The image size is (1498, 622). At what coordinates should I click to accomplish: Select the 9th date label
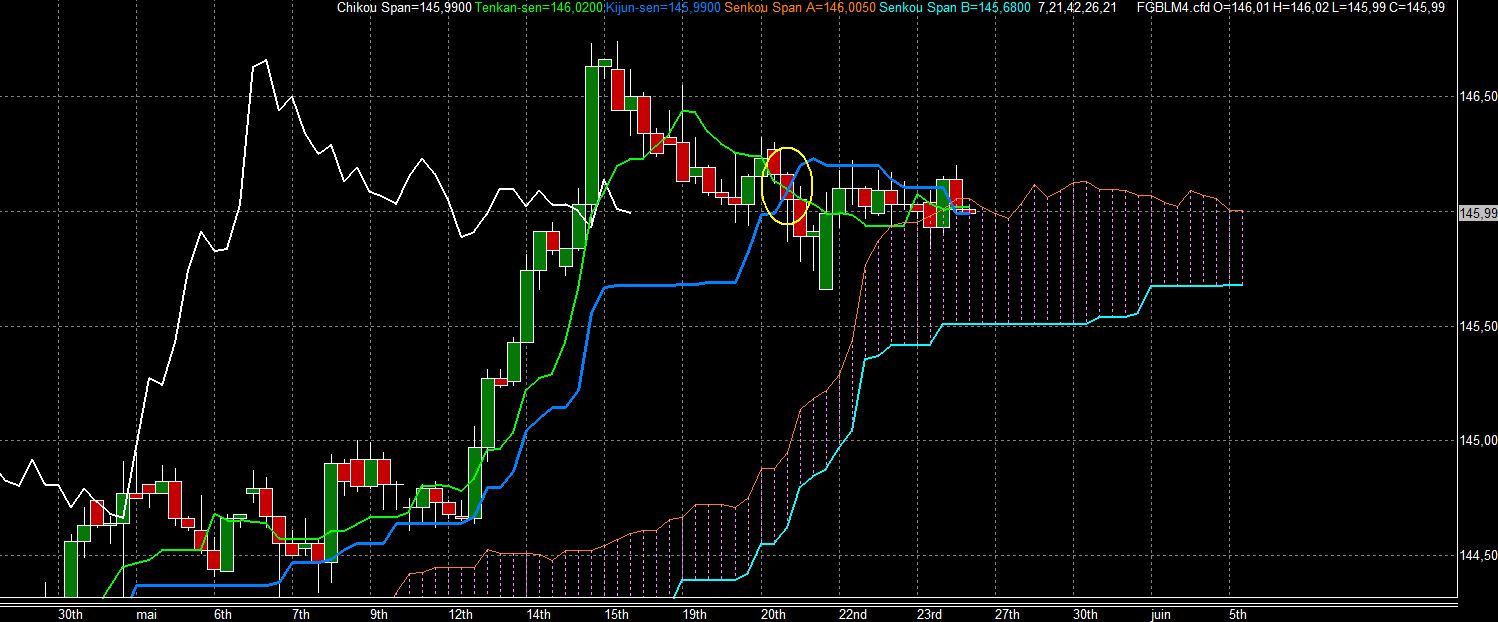(x=379, y=613)
